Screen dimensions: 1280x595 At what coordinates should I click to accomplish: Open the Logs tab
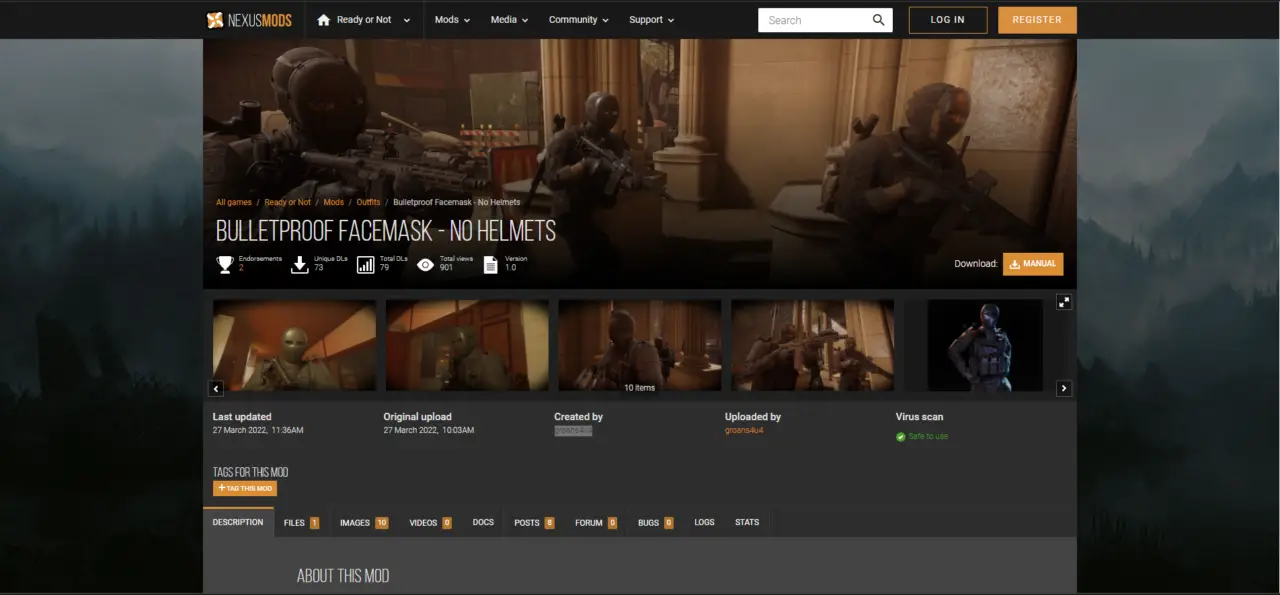point(704,522)
